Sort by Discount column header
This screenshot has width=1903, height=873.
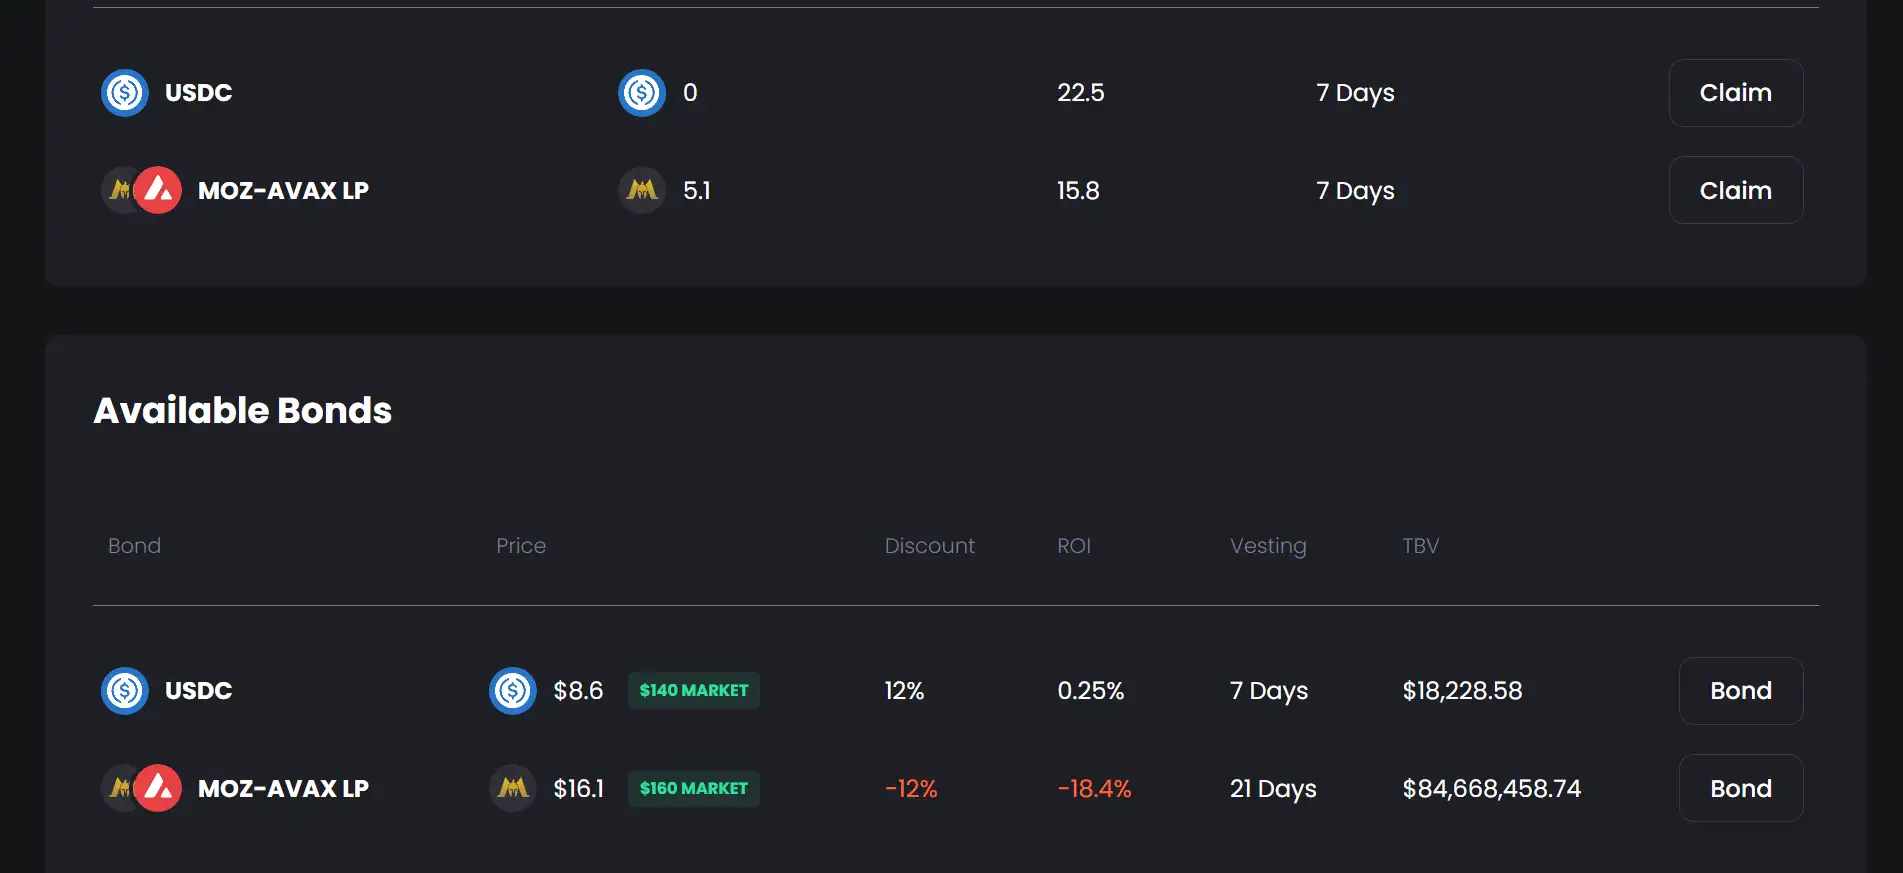929,546
